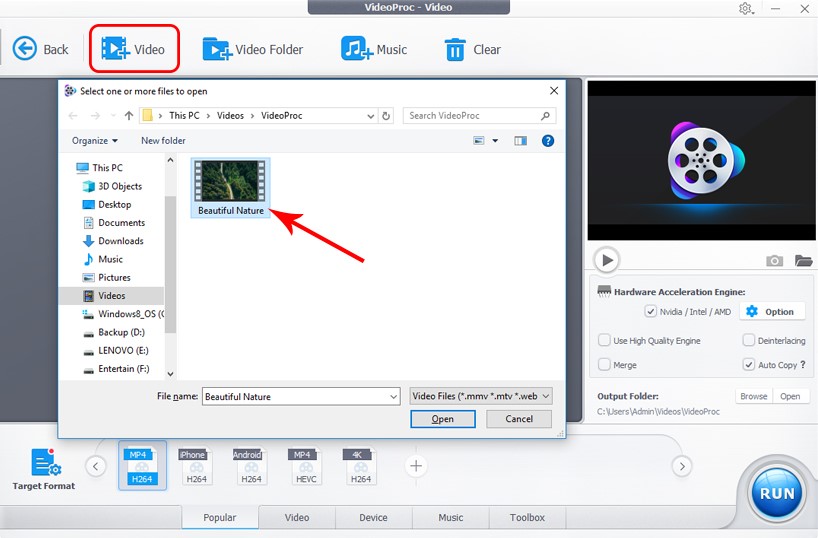This screenshot has width=818, height=538.
Task: Choose the MP4 HEVC format preset
Action: pos(306,466)
